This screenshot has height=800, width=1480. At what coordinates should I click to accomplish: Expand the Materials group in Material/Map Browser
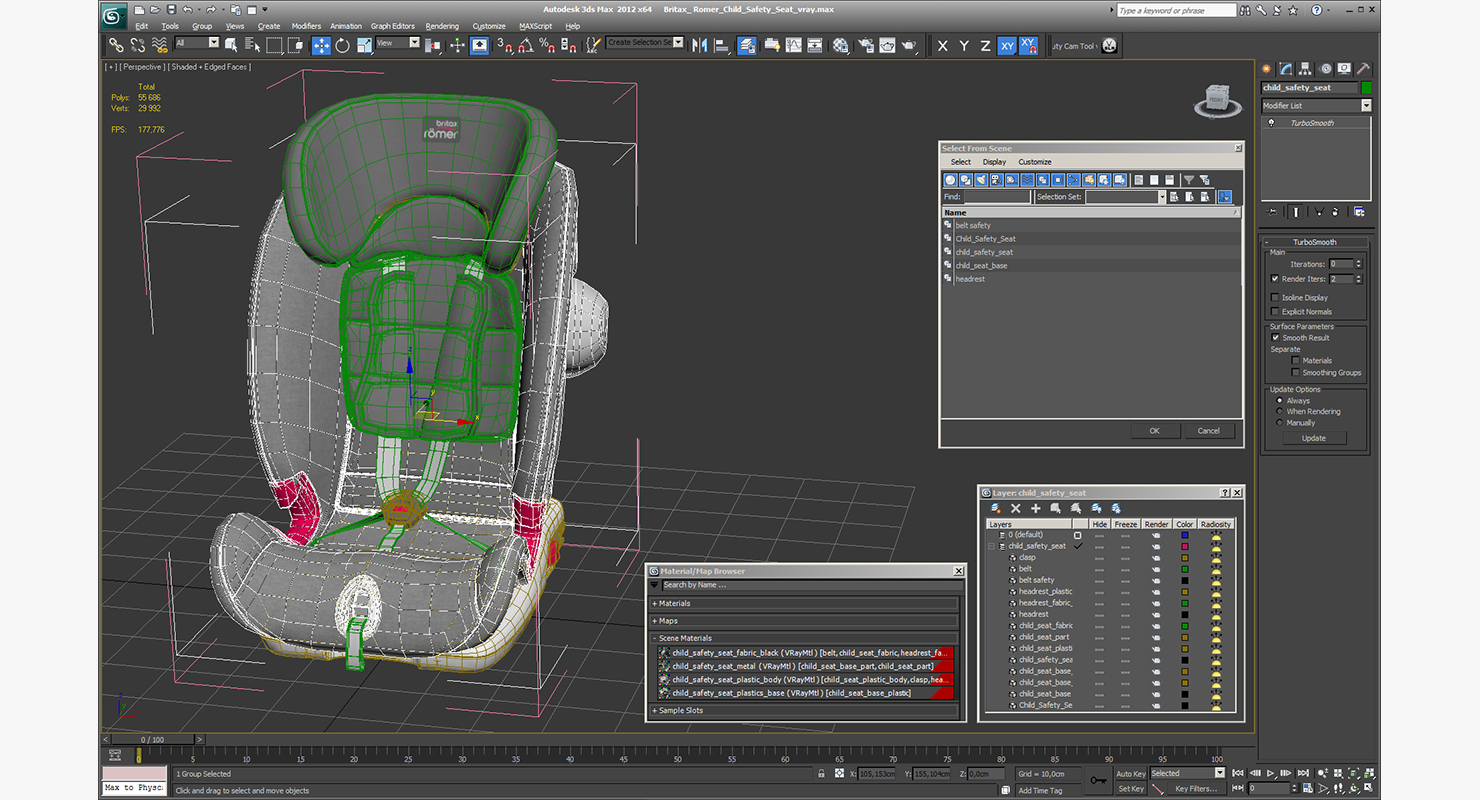coord(805,603)
